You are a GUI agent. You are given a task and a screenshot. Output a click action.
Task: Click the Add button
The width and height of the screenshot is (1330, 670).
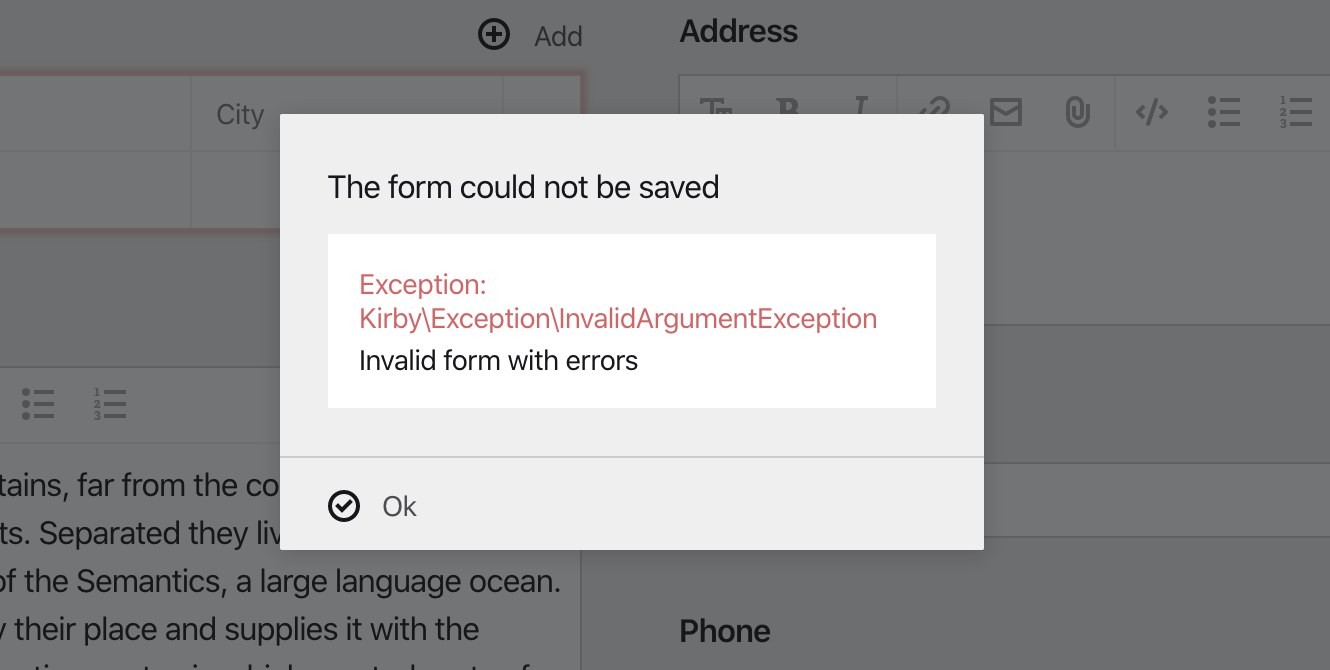click(557, 36)
